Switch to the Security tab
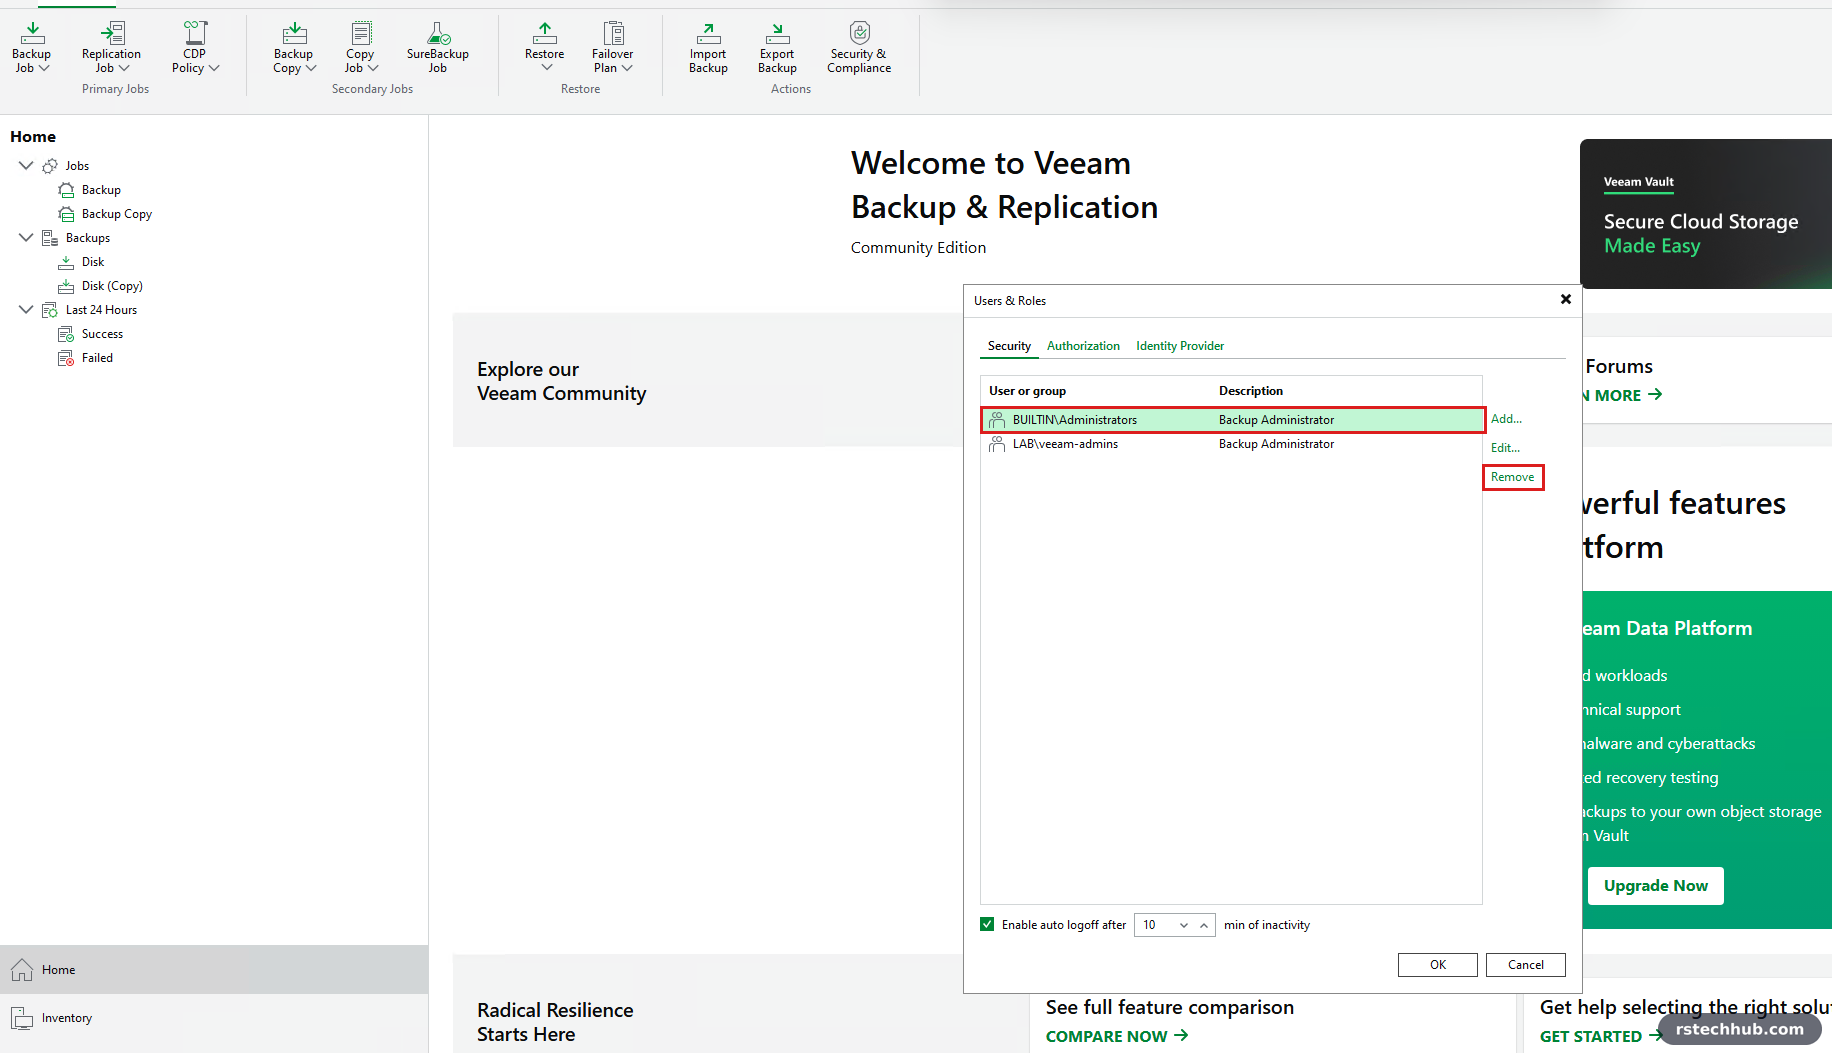This screenshot has width=1832, height=1053. pyautogui.click(x=1009, y=346)
